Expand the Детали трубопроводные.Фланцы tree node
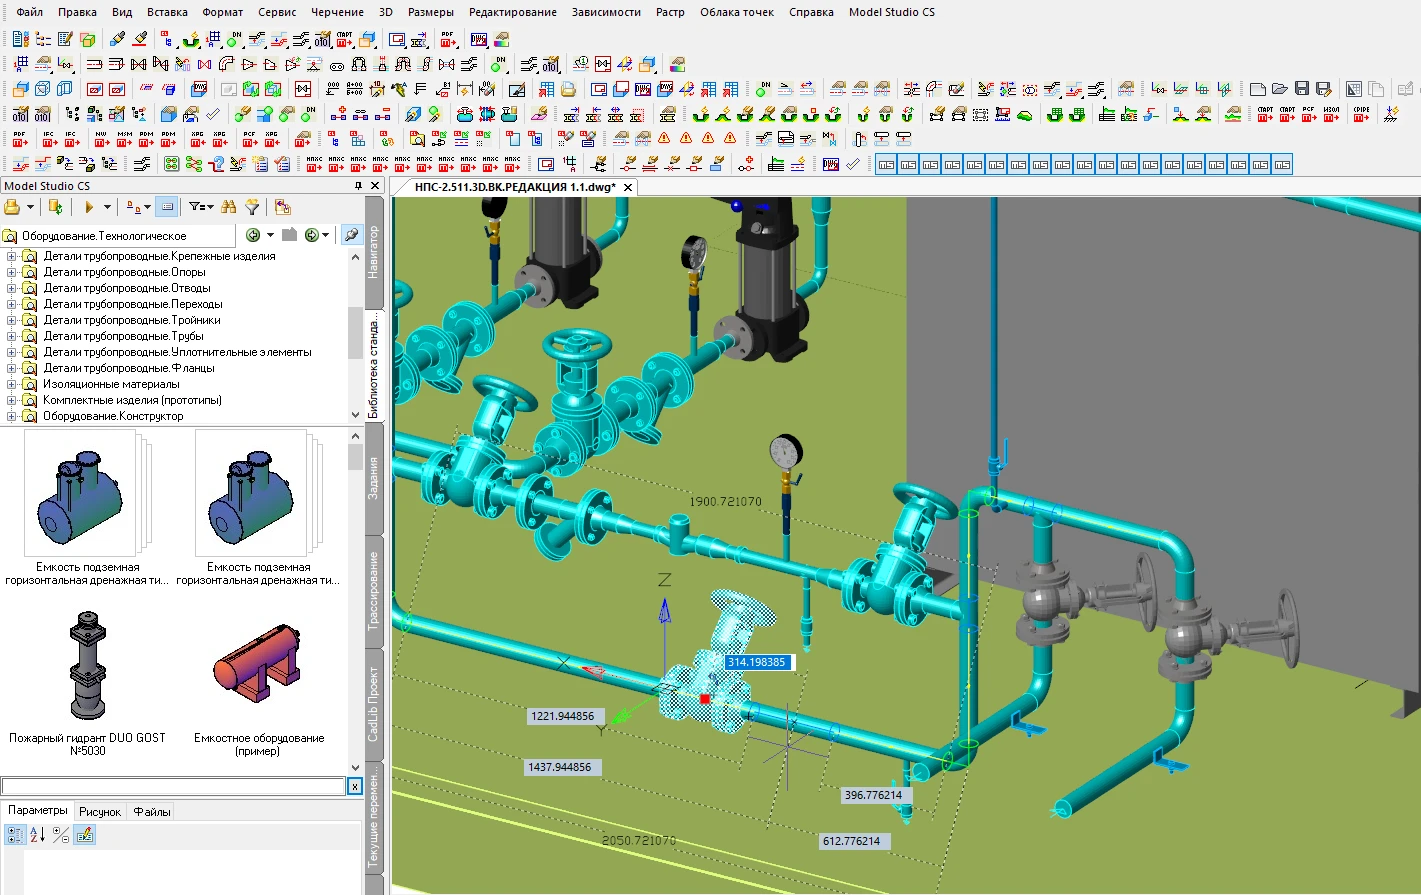 coord(12,368)
